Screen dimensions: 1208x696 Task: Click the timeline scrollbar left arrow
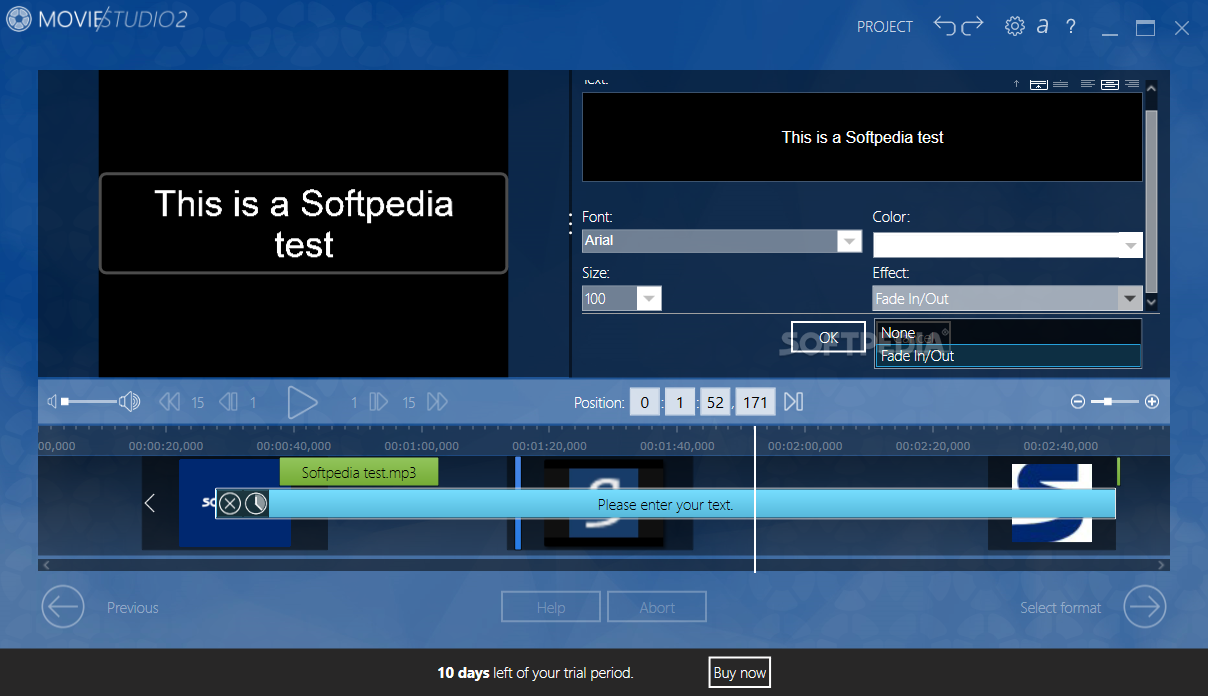click(x=46, y=565)
